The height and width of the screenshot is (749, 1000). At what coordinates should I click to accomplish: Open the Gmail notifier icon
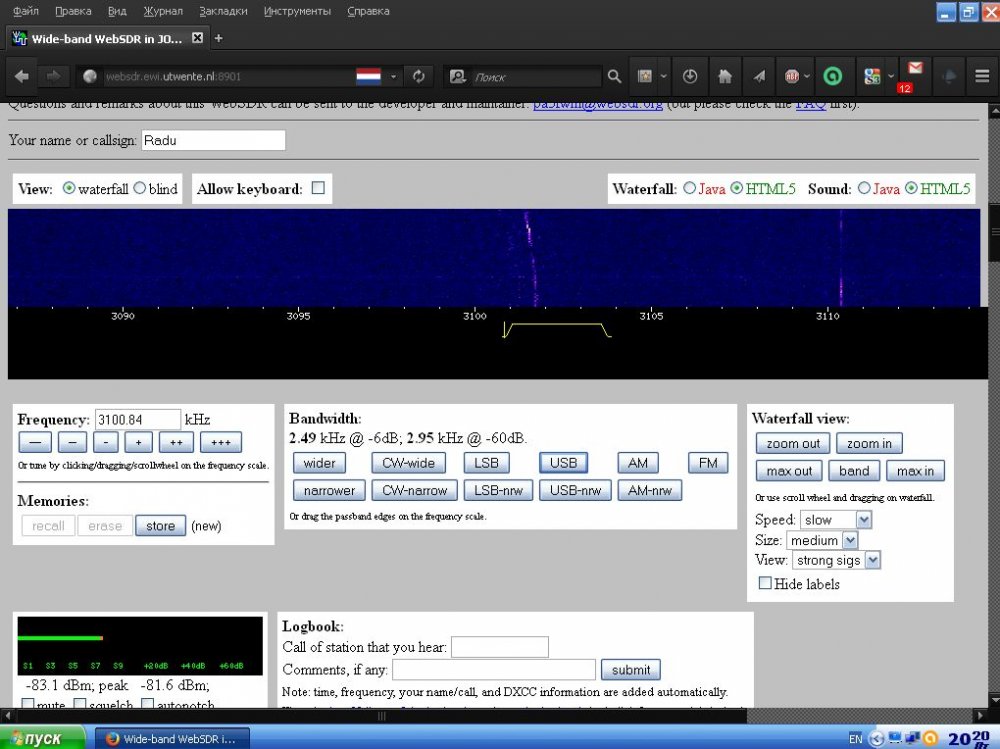[x=914, y=70]
